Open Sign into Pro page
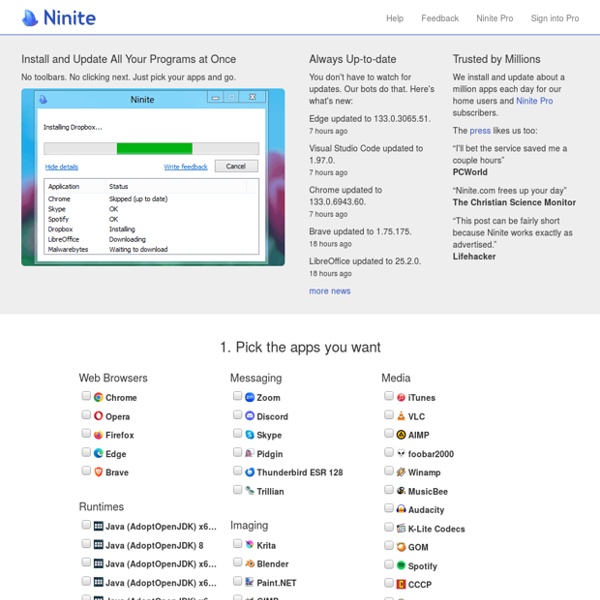 click(555, 18)
